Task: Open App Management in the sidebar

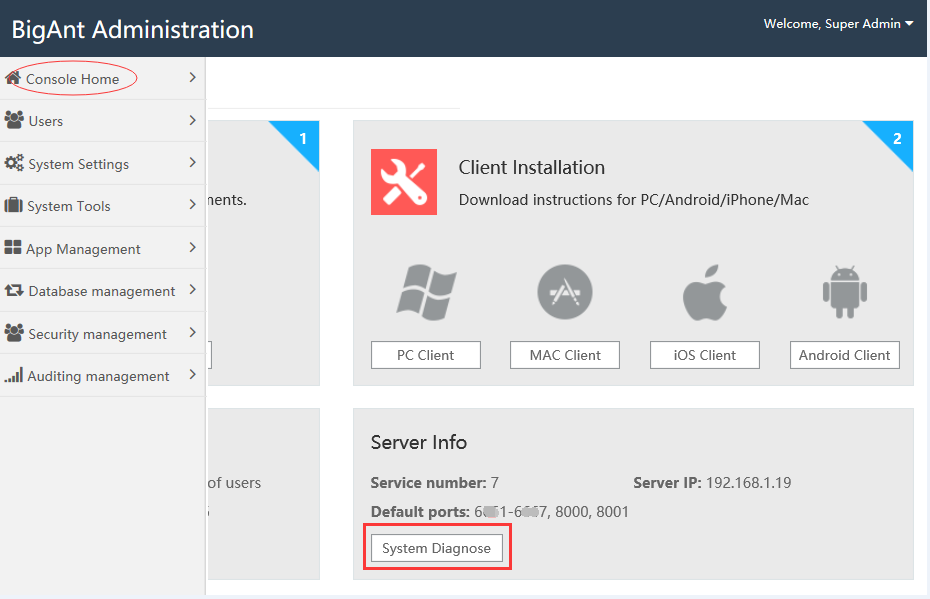Action: [103, 248]
